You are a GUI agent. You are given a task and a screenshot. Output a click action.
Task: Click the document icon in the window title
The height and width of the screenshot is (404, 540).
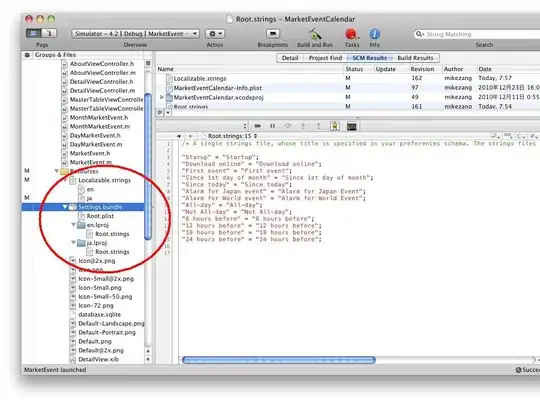230,19
